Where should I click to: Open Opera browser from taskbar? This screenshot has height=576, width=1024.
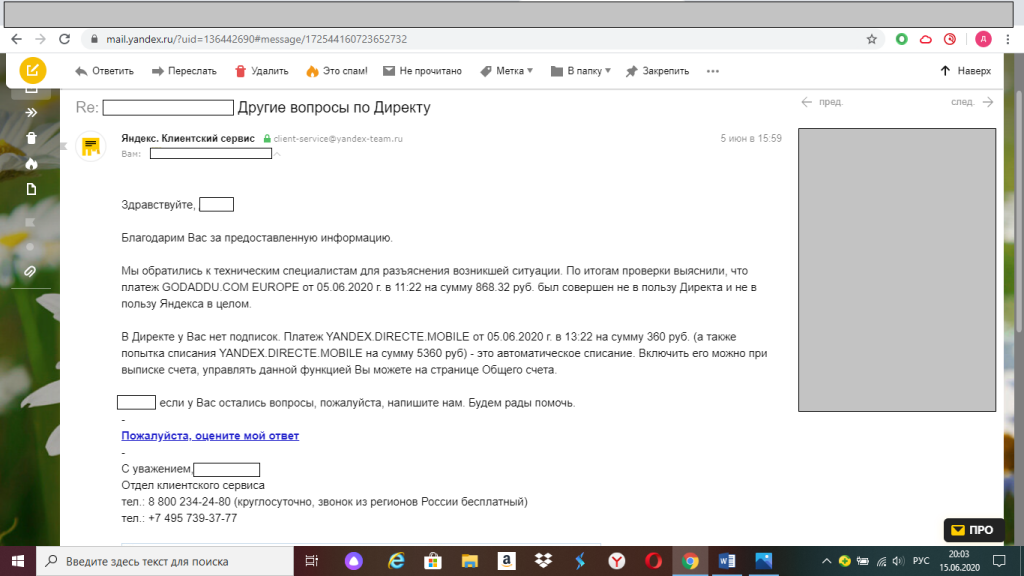click(x=653, y=561)
